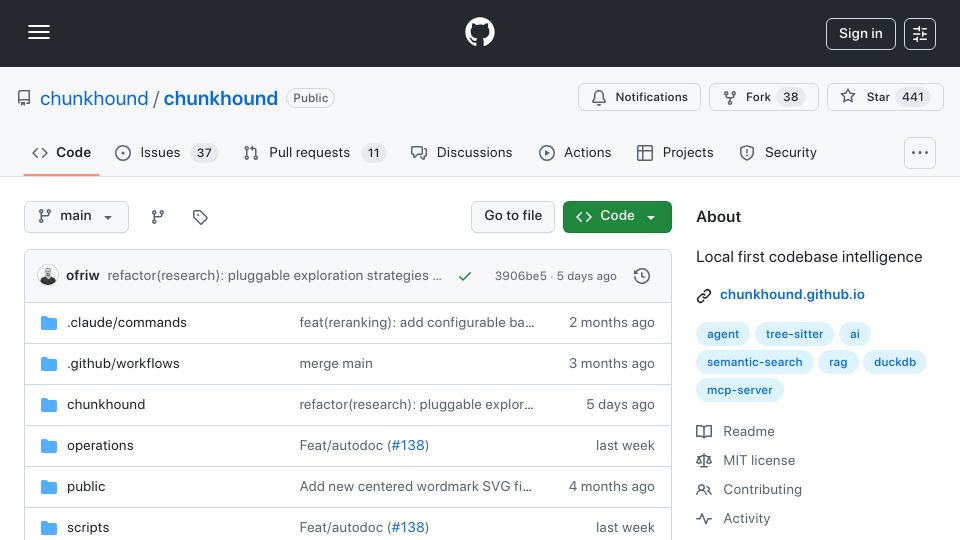Click the folder icon next to operations
The image size is (960, 540).
pos(49,446)
